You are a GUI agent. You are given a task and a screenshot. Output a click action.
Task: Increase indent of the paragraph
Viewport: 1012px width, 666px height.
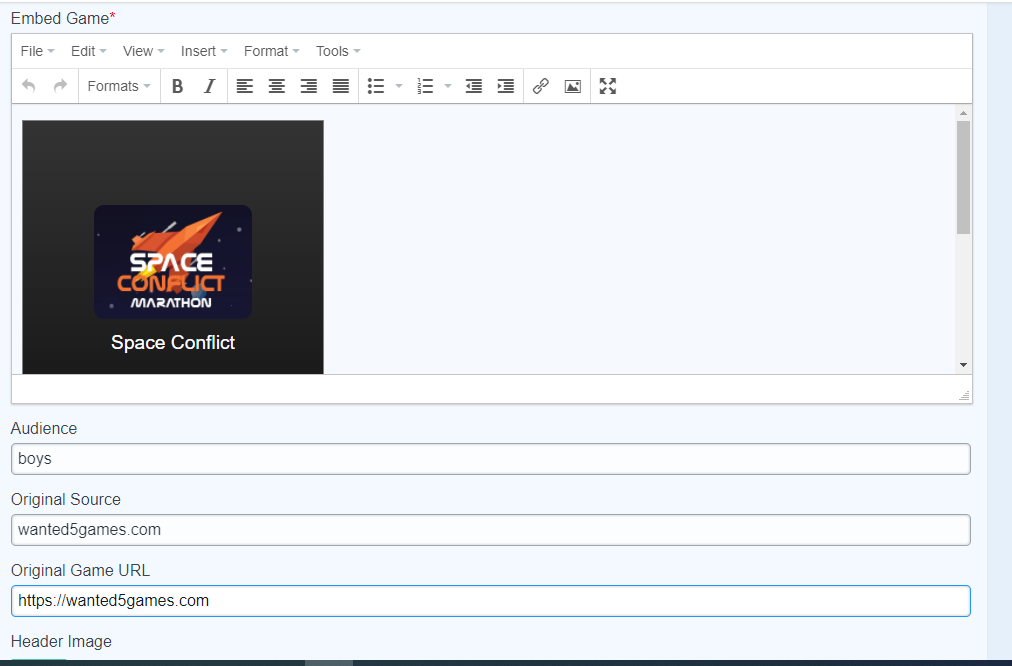tap(506, 86)
